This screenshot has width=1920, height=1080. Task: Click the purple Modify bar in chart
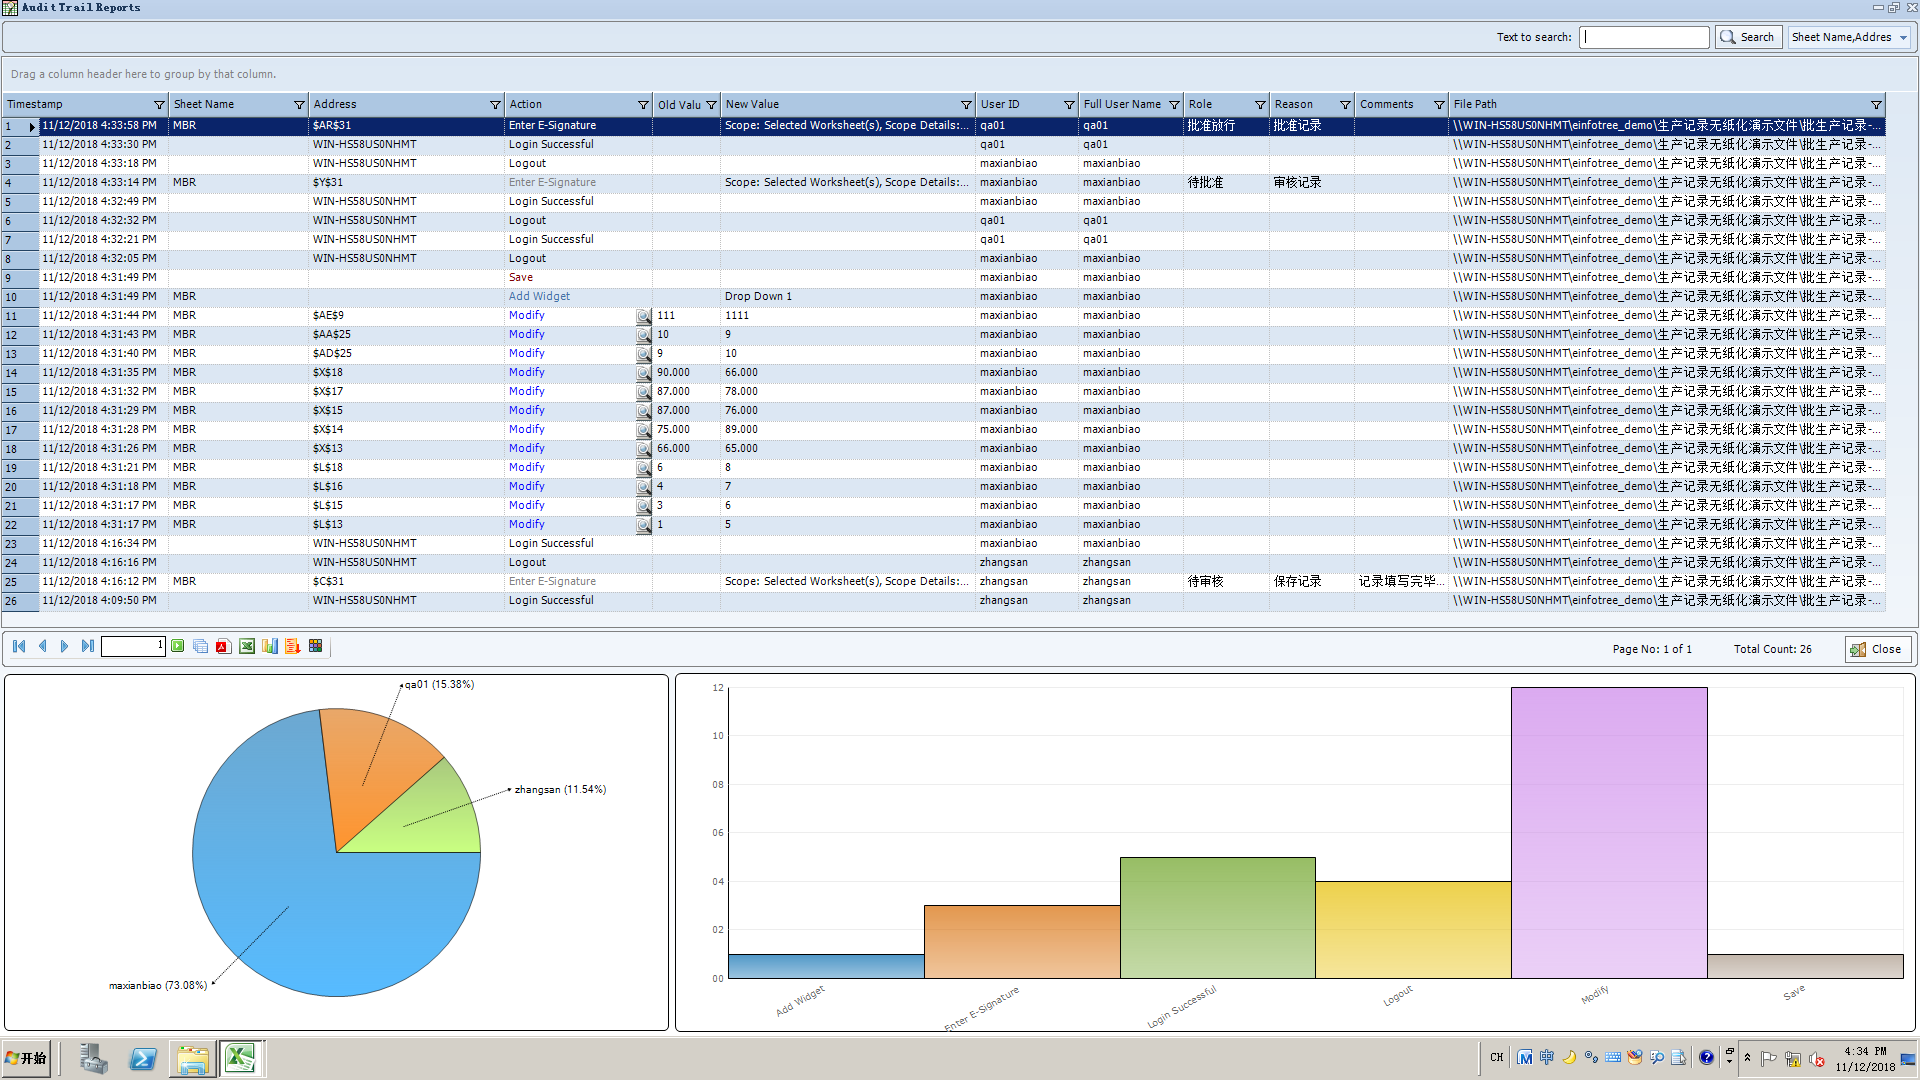[1608, 830]
